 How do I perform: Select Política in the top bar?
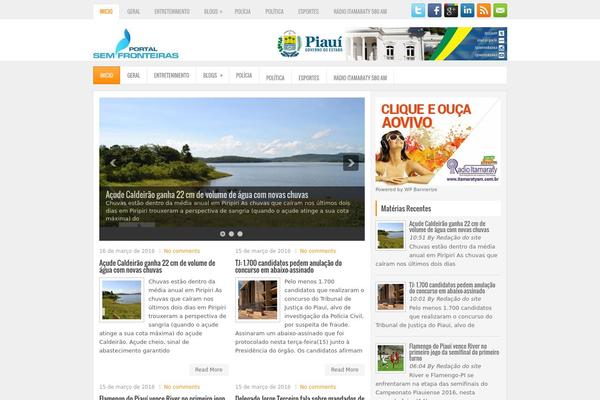click(274, 11)
